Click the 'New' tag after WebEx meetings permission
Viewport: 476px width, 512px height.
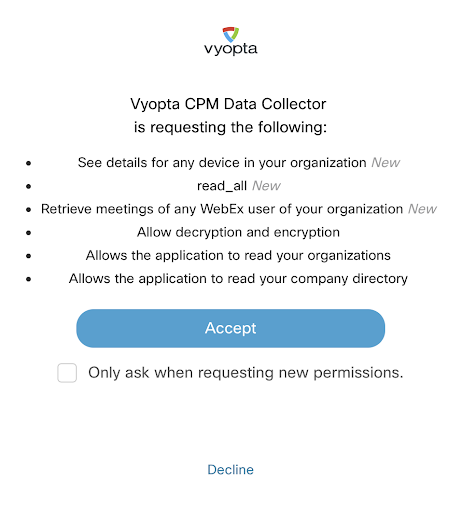coord(422,209)
